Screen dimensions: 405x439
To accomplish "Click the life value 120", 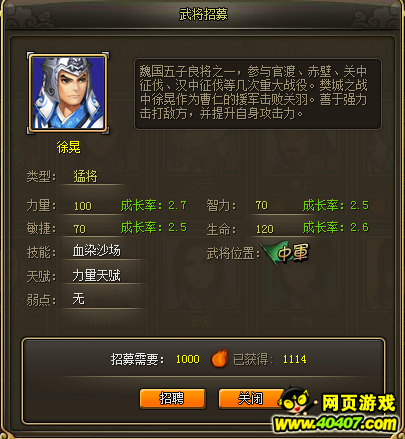I will pos(265,229).
